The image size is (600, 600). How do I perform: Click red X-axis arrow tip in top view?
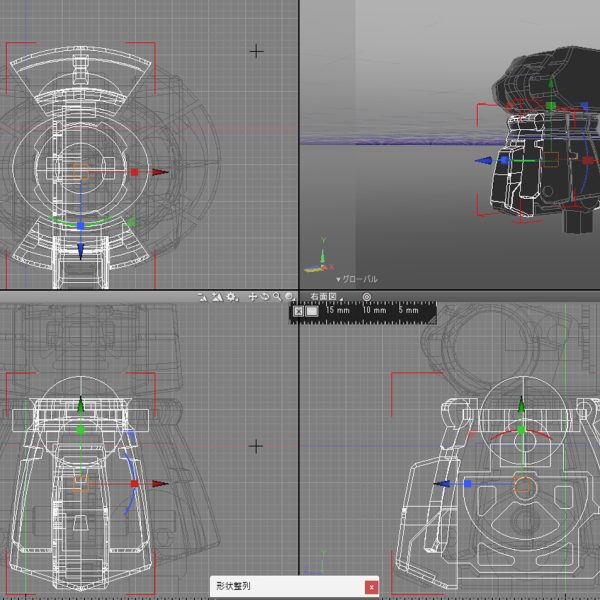pyautogui.click(x=160, y=172)
